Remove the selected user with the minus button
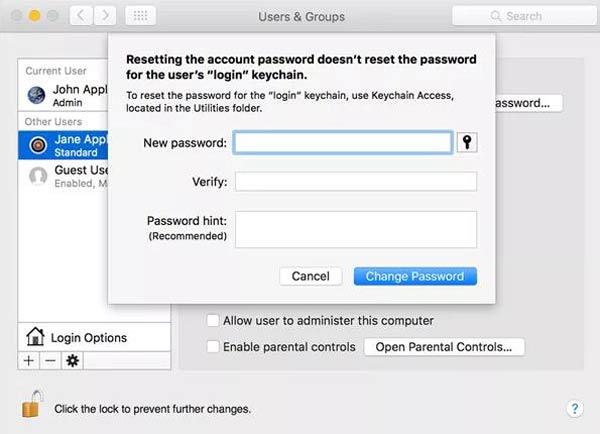This screenshot has height=434, width=600. 50,361
